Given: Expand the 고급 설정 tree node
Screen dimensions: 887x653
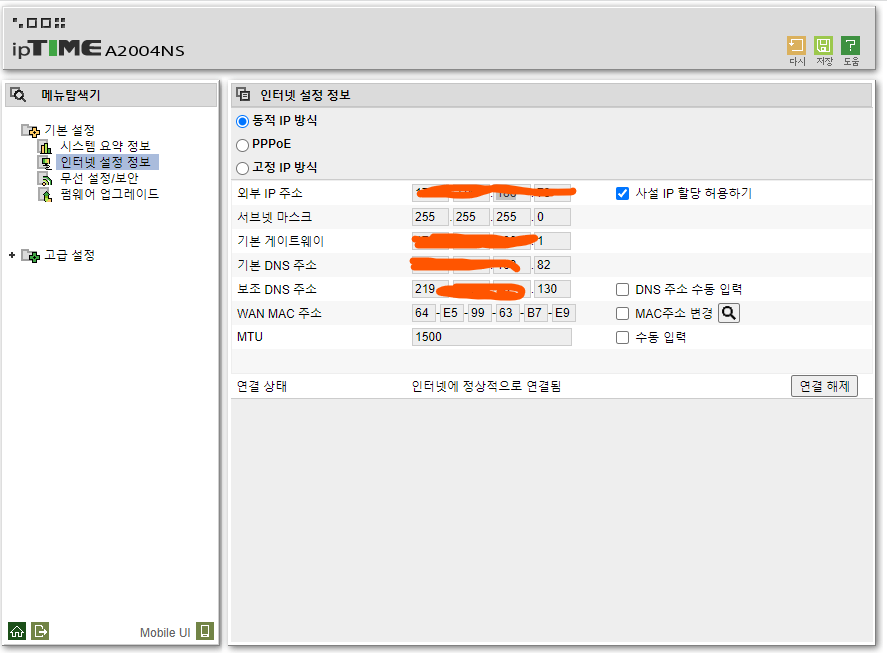Looking at the screenshot, I should click(x=12, y=255).
